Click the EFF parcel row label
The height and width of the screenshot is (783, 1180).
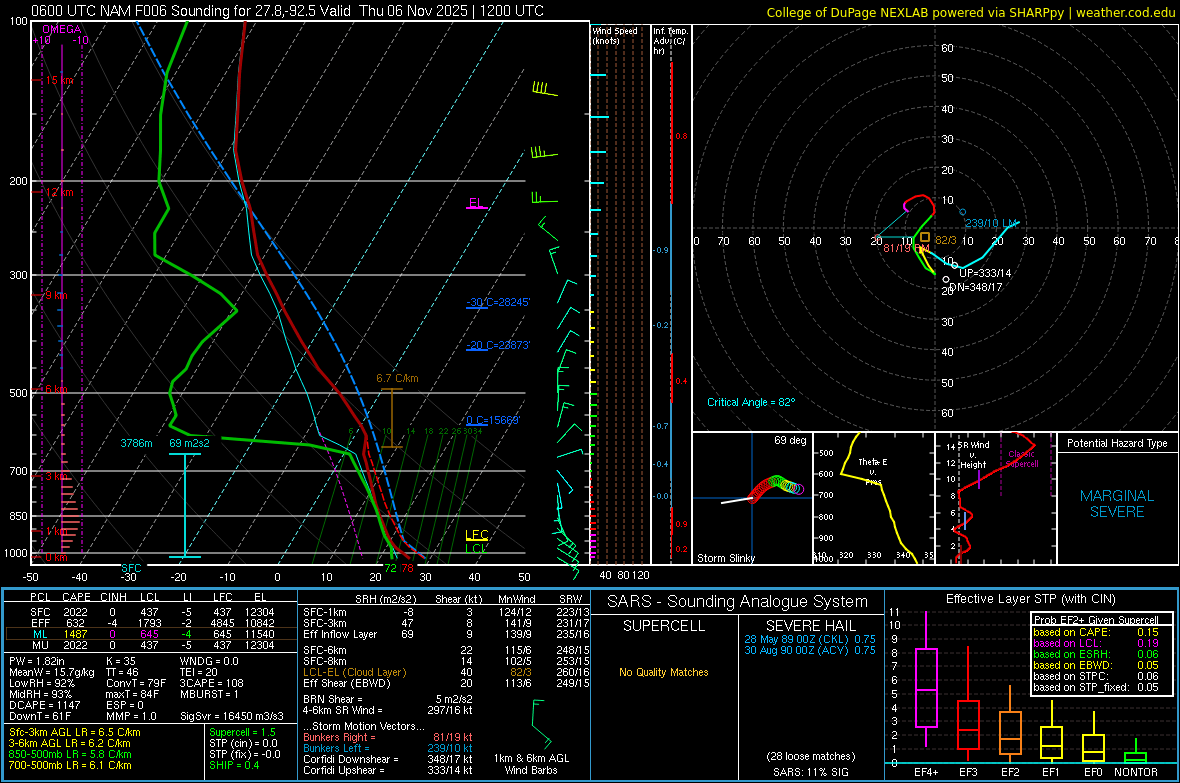coord(40,623)
